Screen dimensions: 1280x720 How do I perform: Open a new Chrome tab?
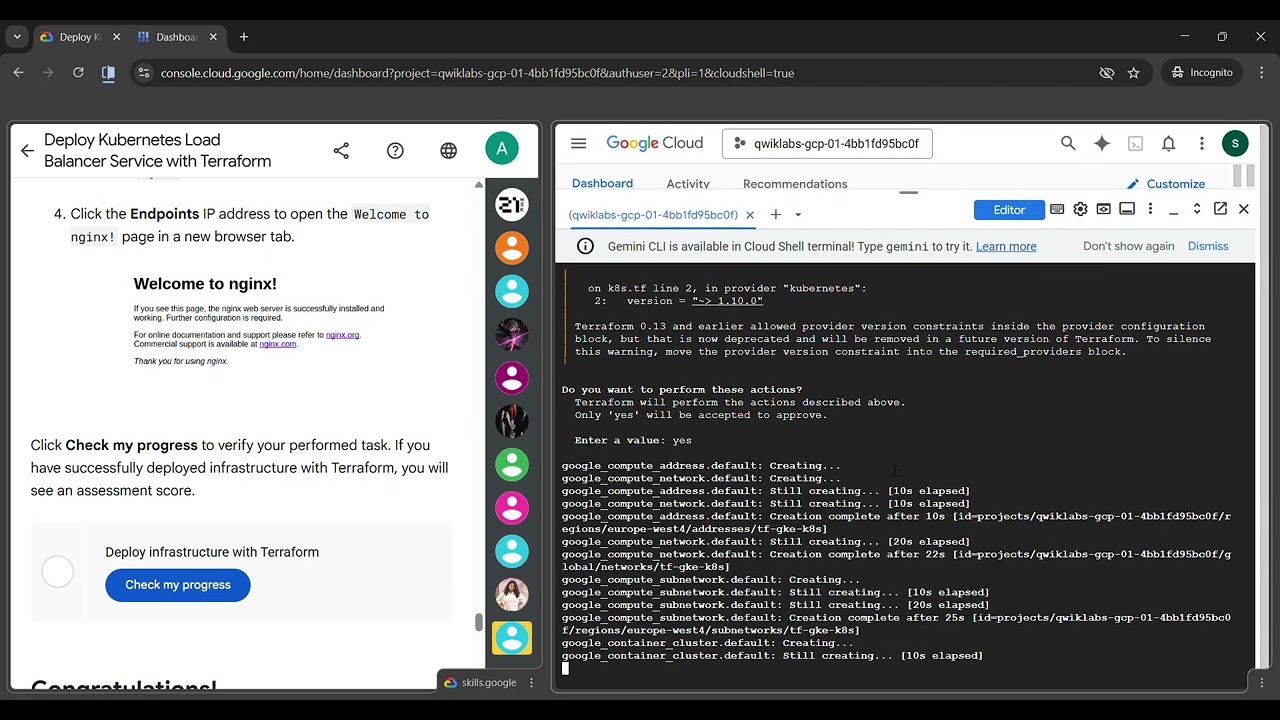pyautogui.click(x=244, y=37)
